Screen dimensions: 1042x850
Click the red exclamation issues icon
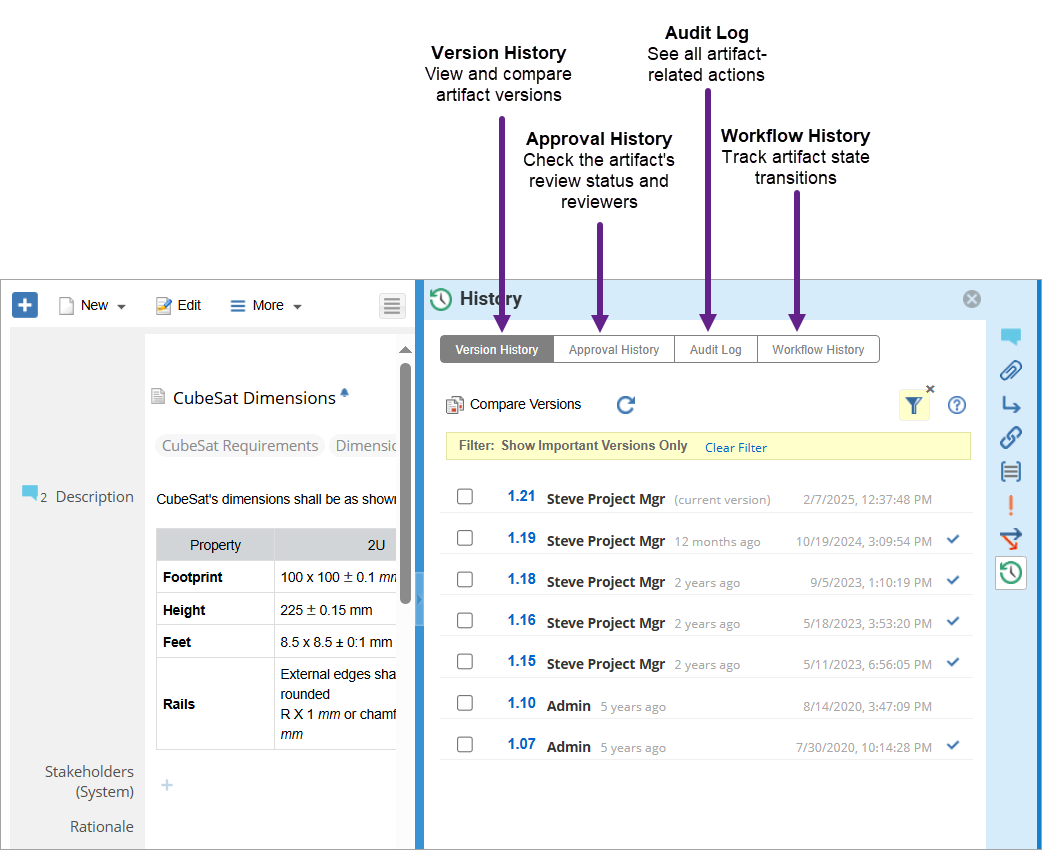[x=1011, y=505]
